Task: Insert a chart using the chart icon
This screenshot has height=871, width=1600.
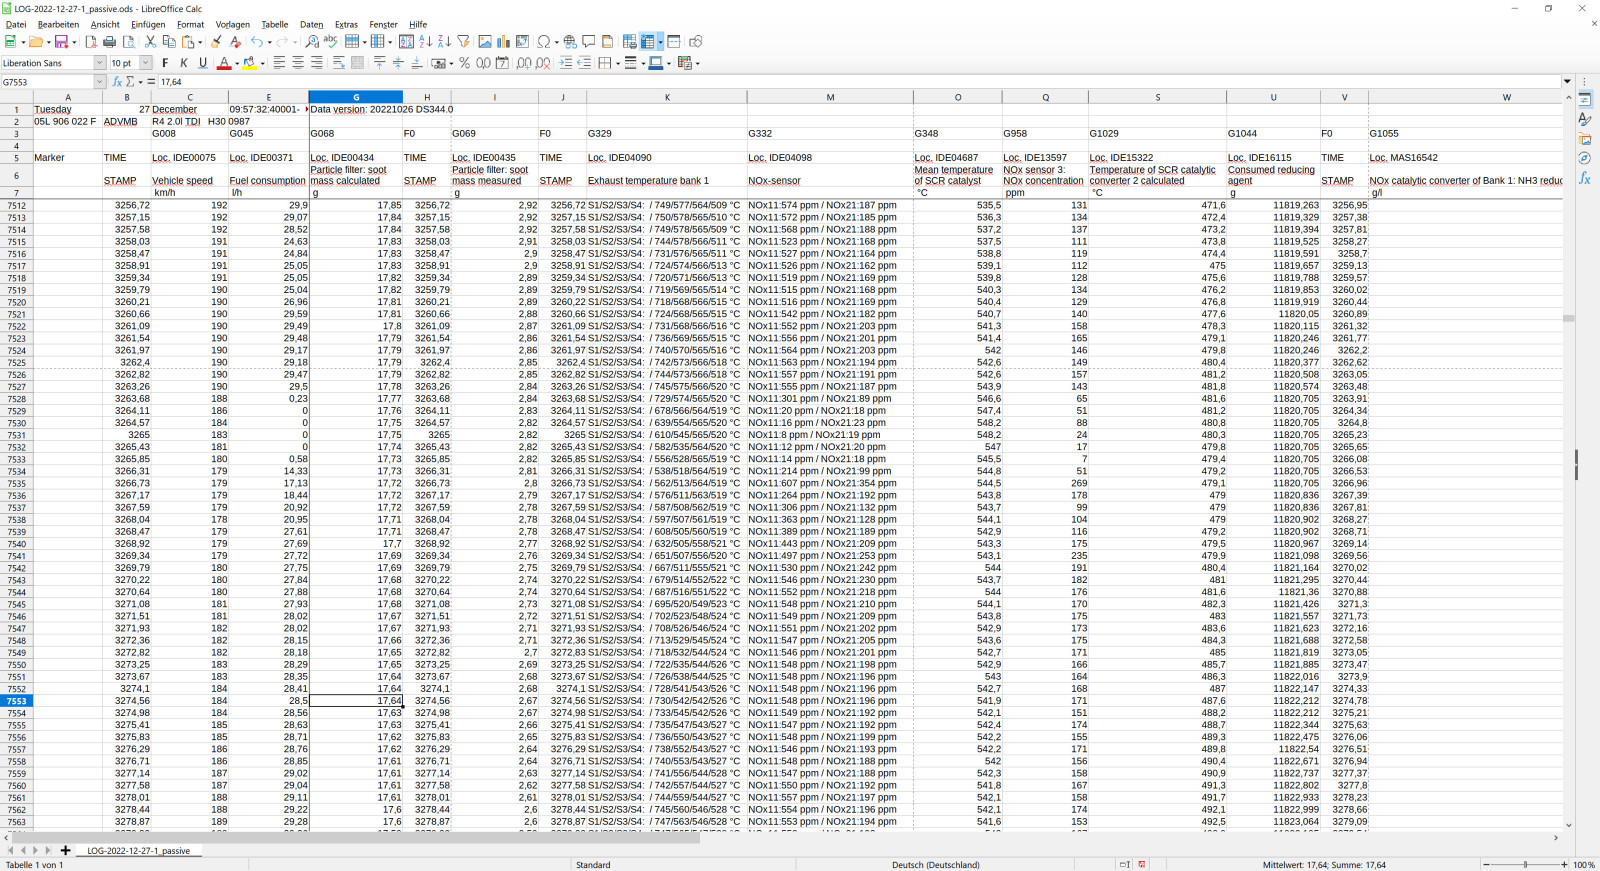Action: point(503,42)
